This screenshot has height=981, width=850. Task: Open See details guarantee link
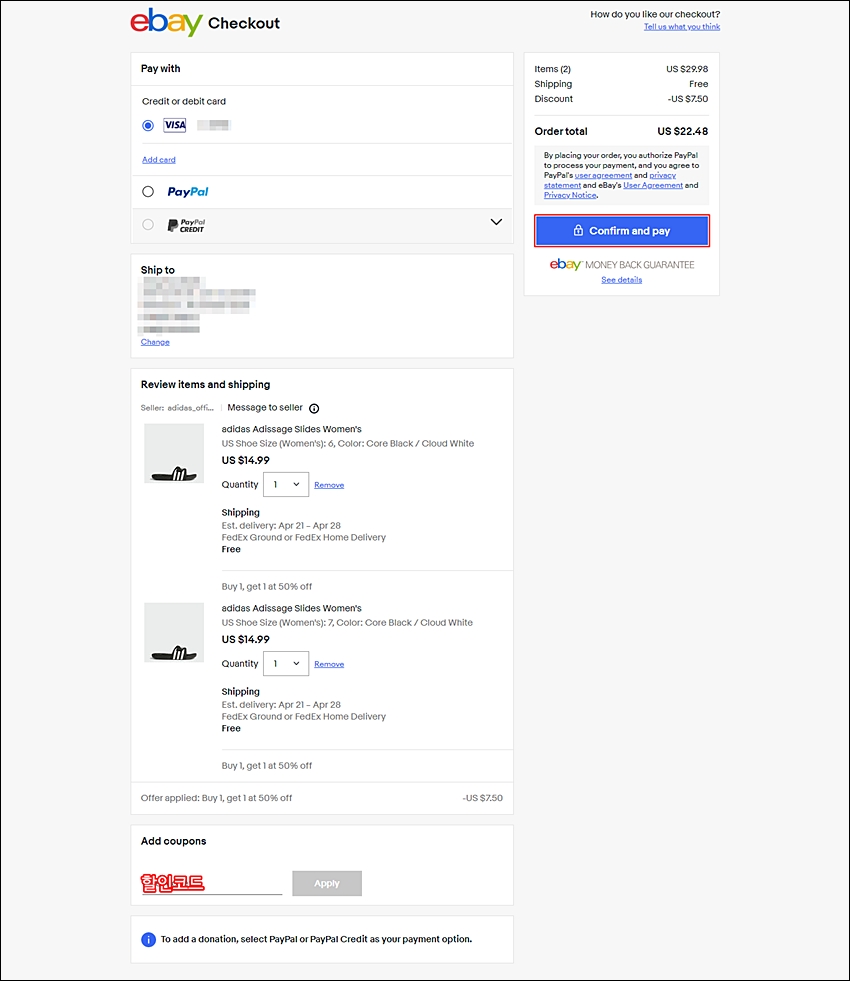point(622,280)
